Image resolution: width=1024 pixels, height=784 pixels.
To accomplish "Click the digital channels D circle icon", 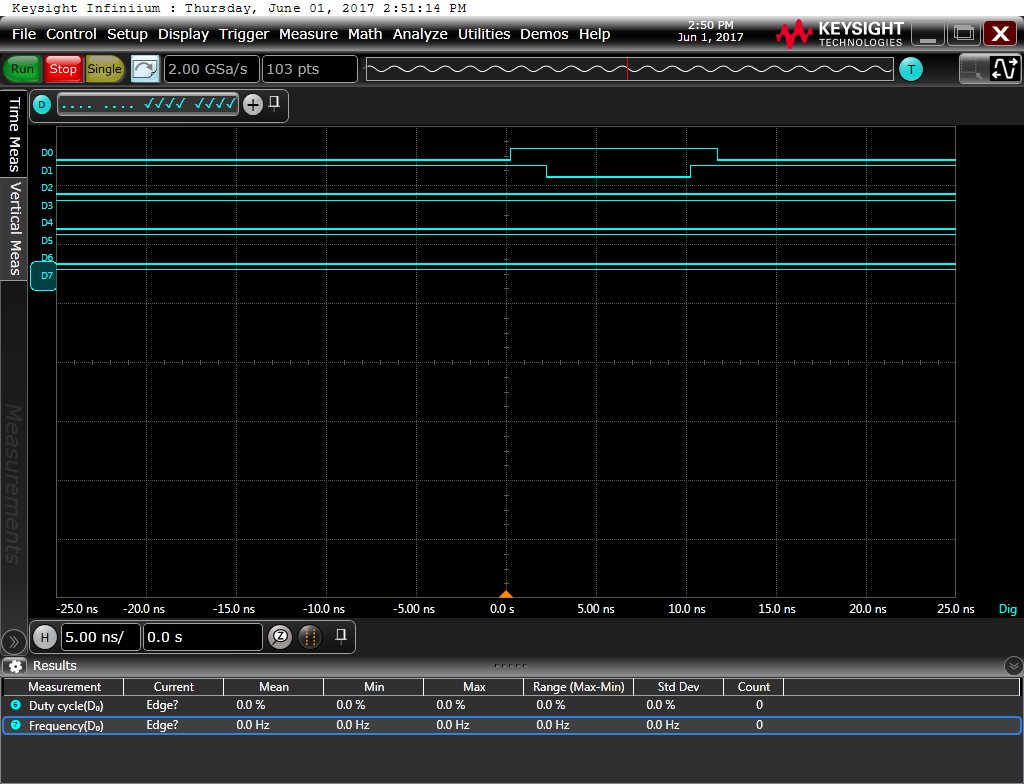I will pyautogui.click(x=42, y=104).
